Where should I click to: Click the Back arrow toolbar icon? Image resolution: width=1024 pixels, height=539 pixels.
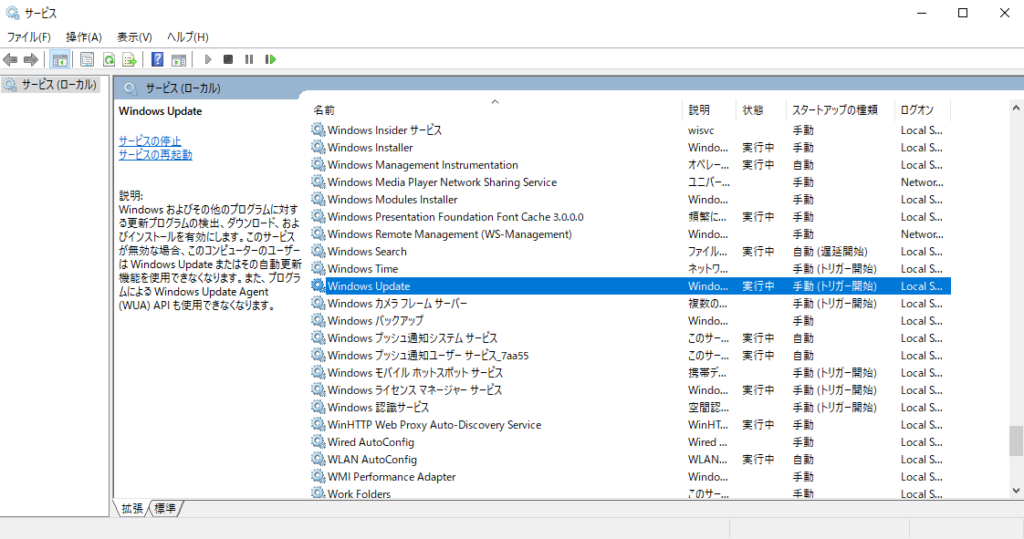coord(10,59)
